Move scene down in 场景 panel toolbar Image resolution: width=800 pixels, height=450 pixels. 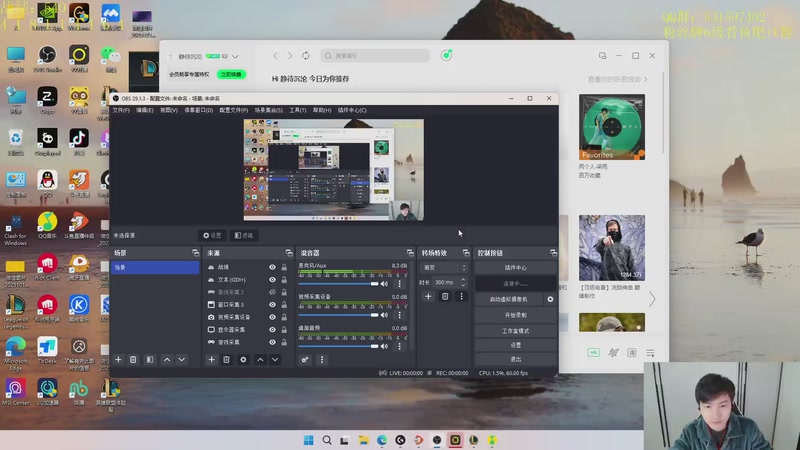click(182, 360)
